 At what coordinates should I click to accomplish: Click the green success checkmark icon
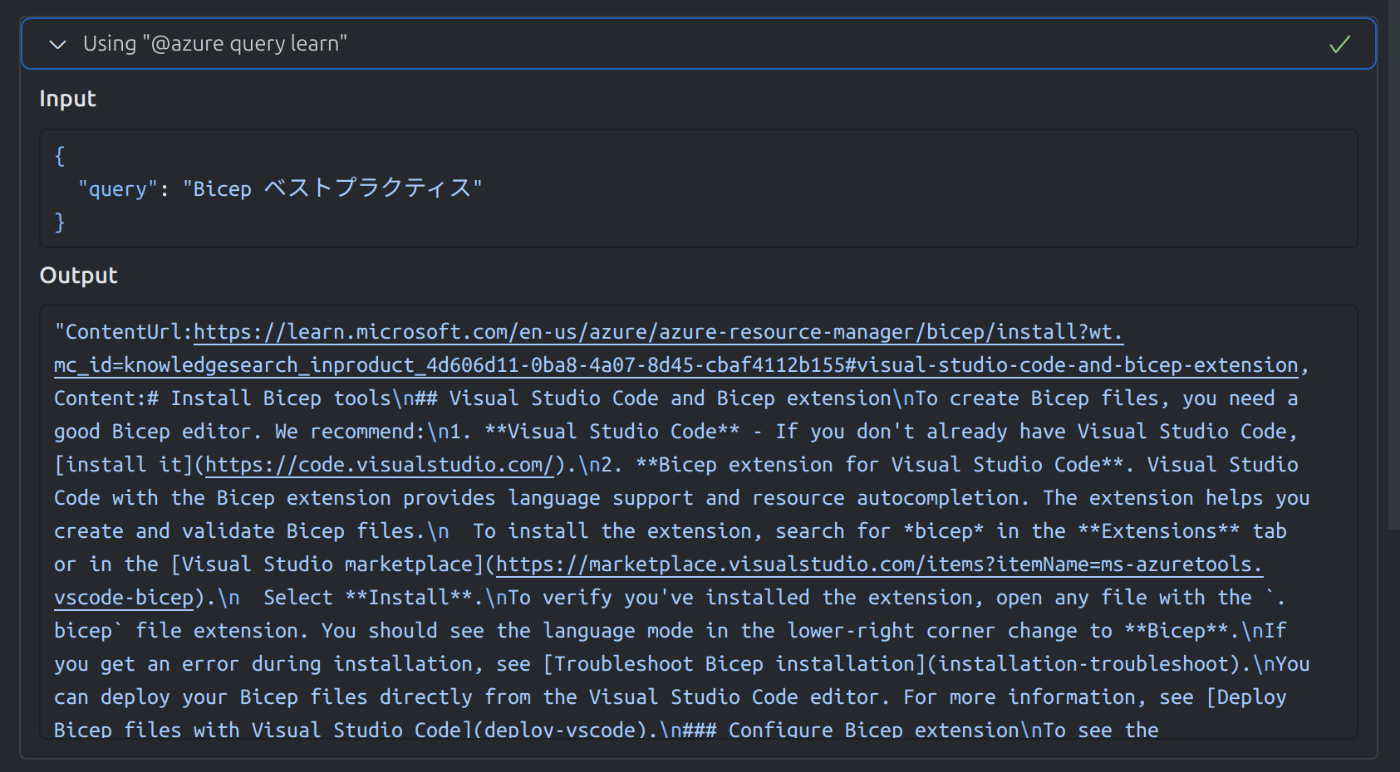pos(1339,44)
